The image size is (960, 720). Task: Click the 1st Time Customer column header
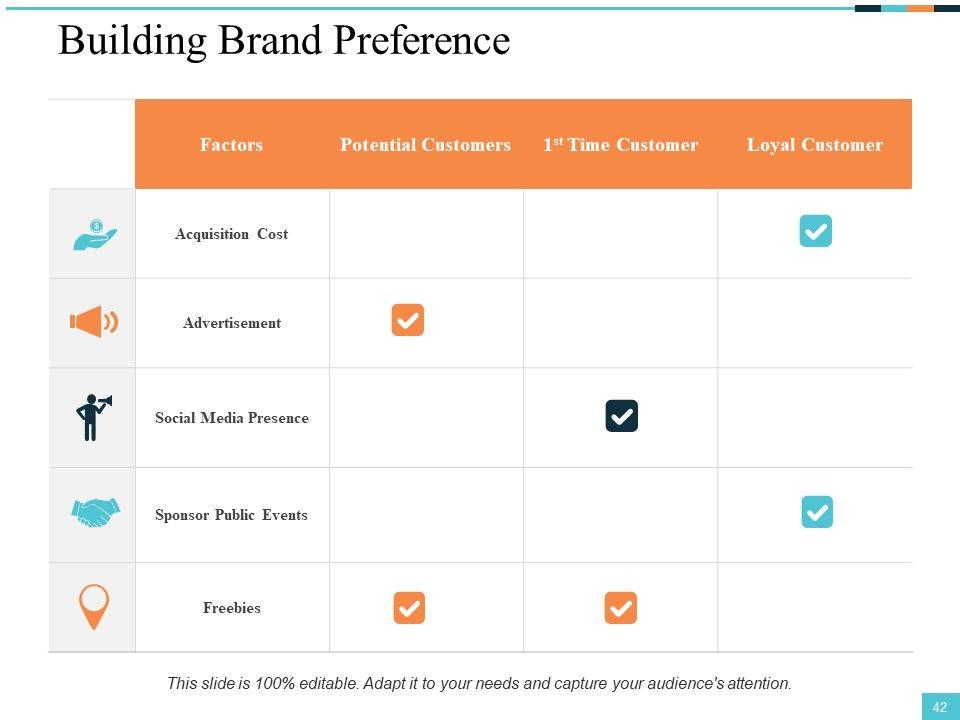[x=620, y=145]
